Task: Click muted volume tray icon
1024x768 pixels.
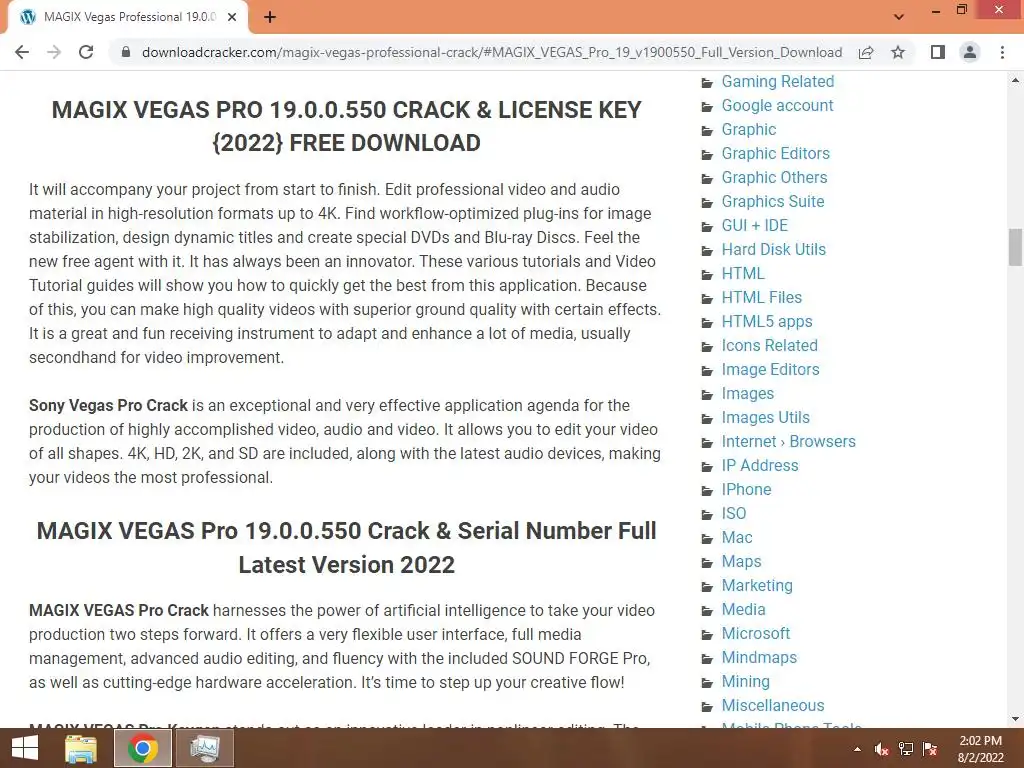Action: (882, 749)
